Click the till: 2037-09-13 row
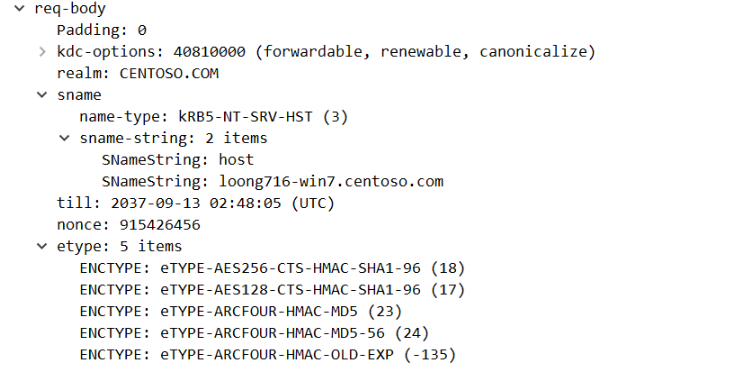This screenshot has height=372, width=729. (x=196, y=203)
